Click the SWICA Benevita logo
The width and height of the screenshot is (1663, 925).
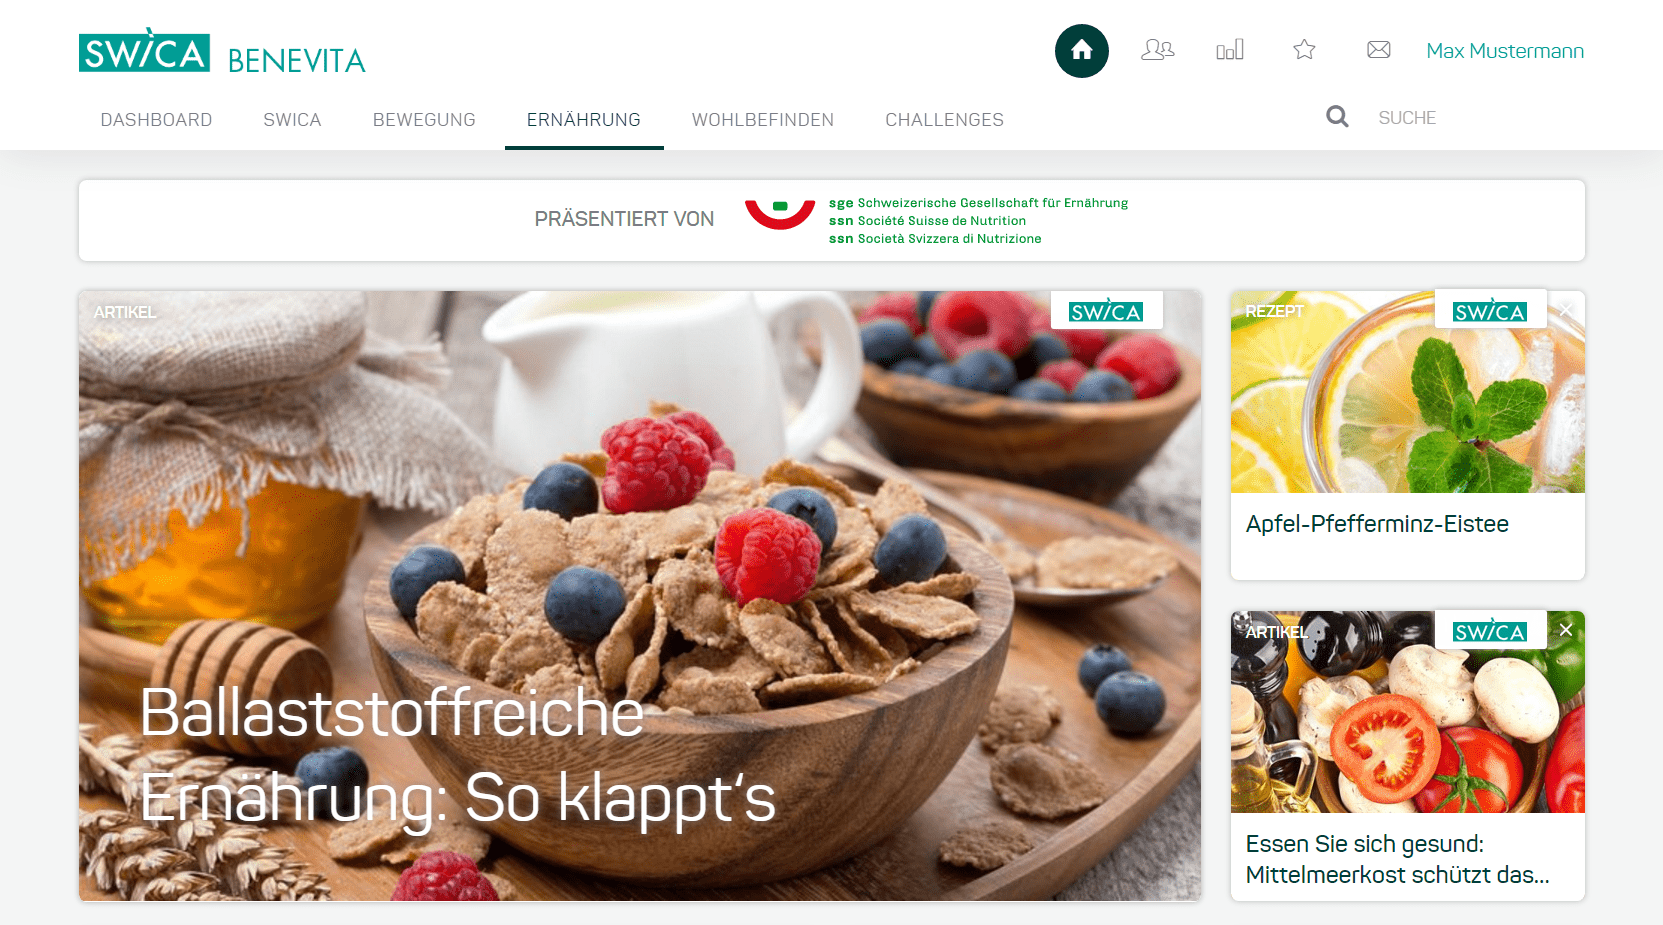tap(222, 52)
